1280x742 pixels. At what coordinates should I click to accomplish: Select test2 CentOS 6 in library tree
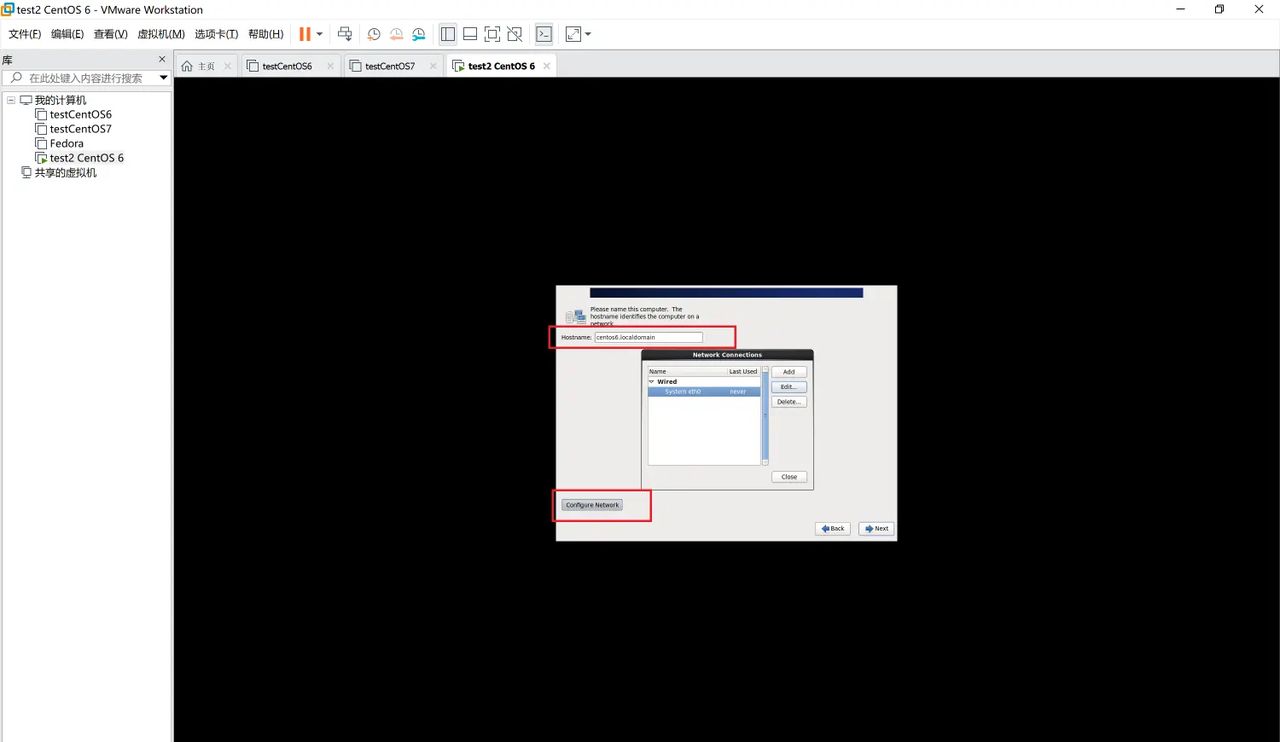point(87,158)
